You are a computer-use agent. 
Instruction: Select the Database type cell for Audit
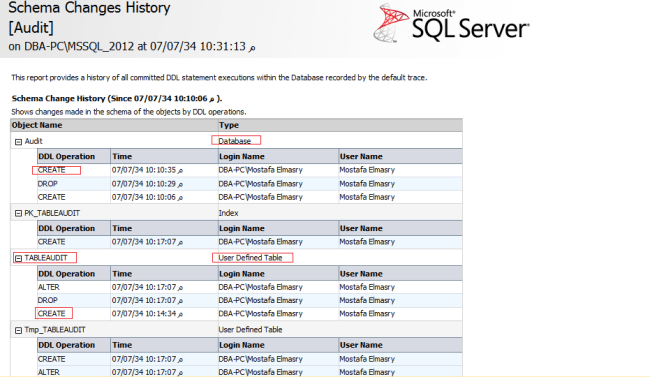235,141
